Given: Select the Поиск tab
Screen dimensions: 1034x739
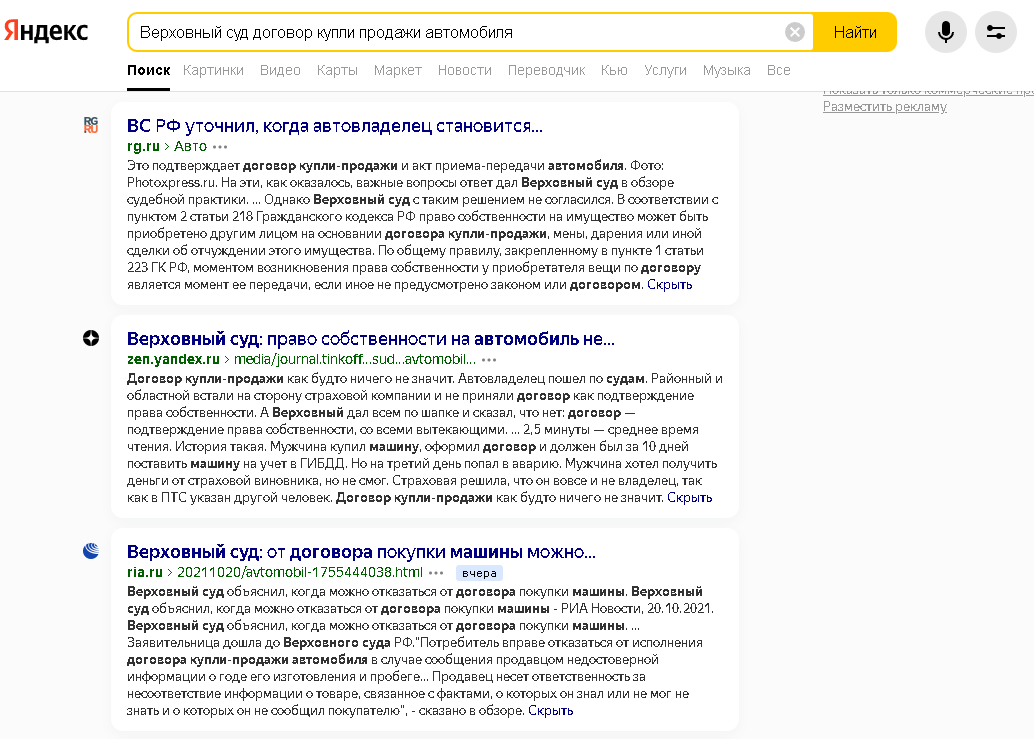Looking at the screenshot, I should (148, 70).
